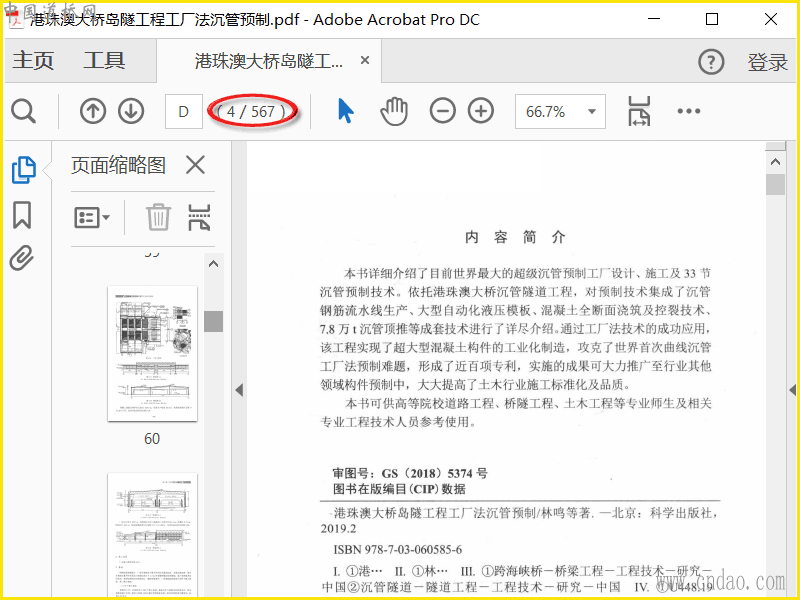Open the bookmarks panel icon

pos(22,215)
